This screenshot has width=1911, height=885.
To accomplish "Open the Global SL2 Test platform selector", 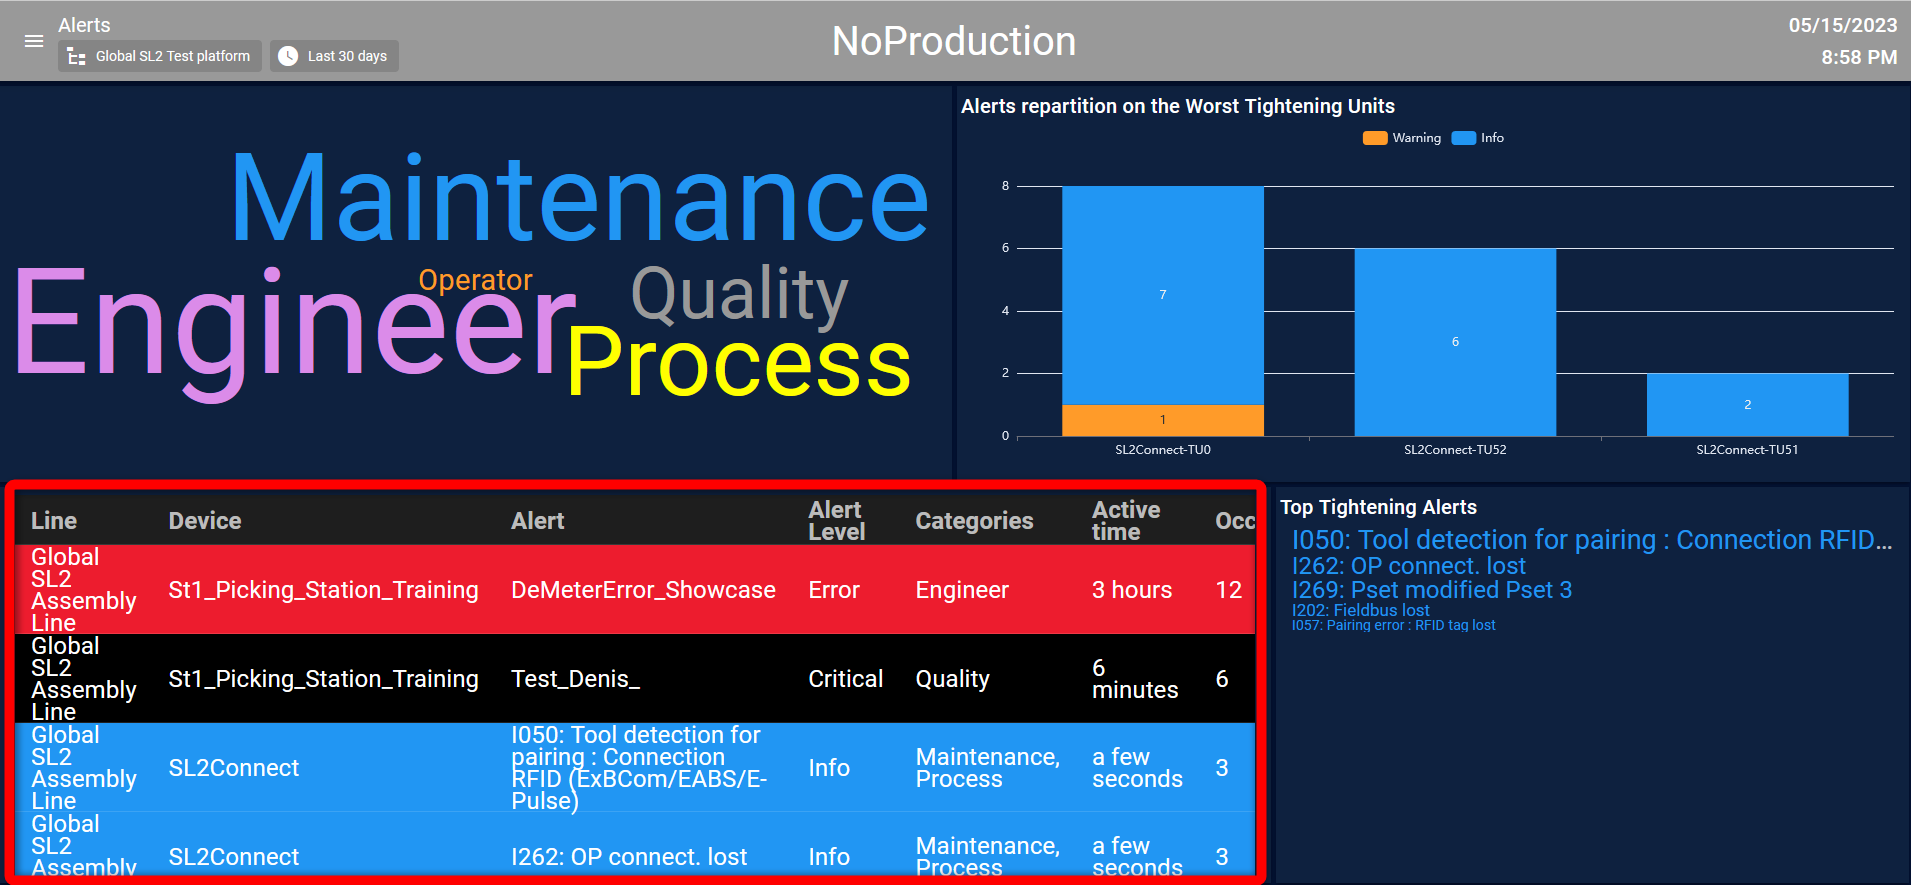I will point(160,56).
